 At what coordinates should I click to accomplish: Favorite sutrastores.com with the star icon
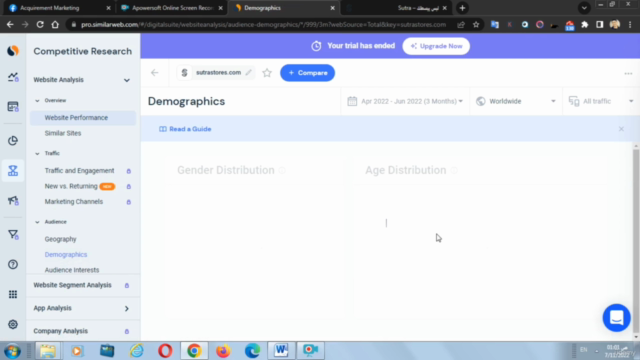(x=267, y=73)
